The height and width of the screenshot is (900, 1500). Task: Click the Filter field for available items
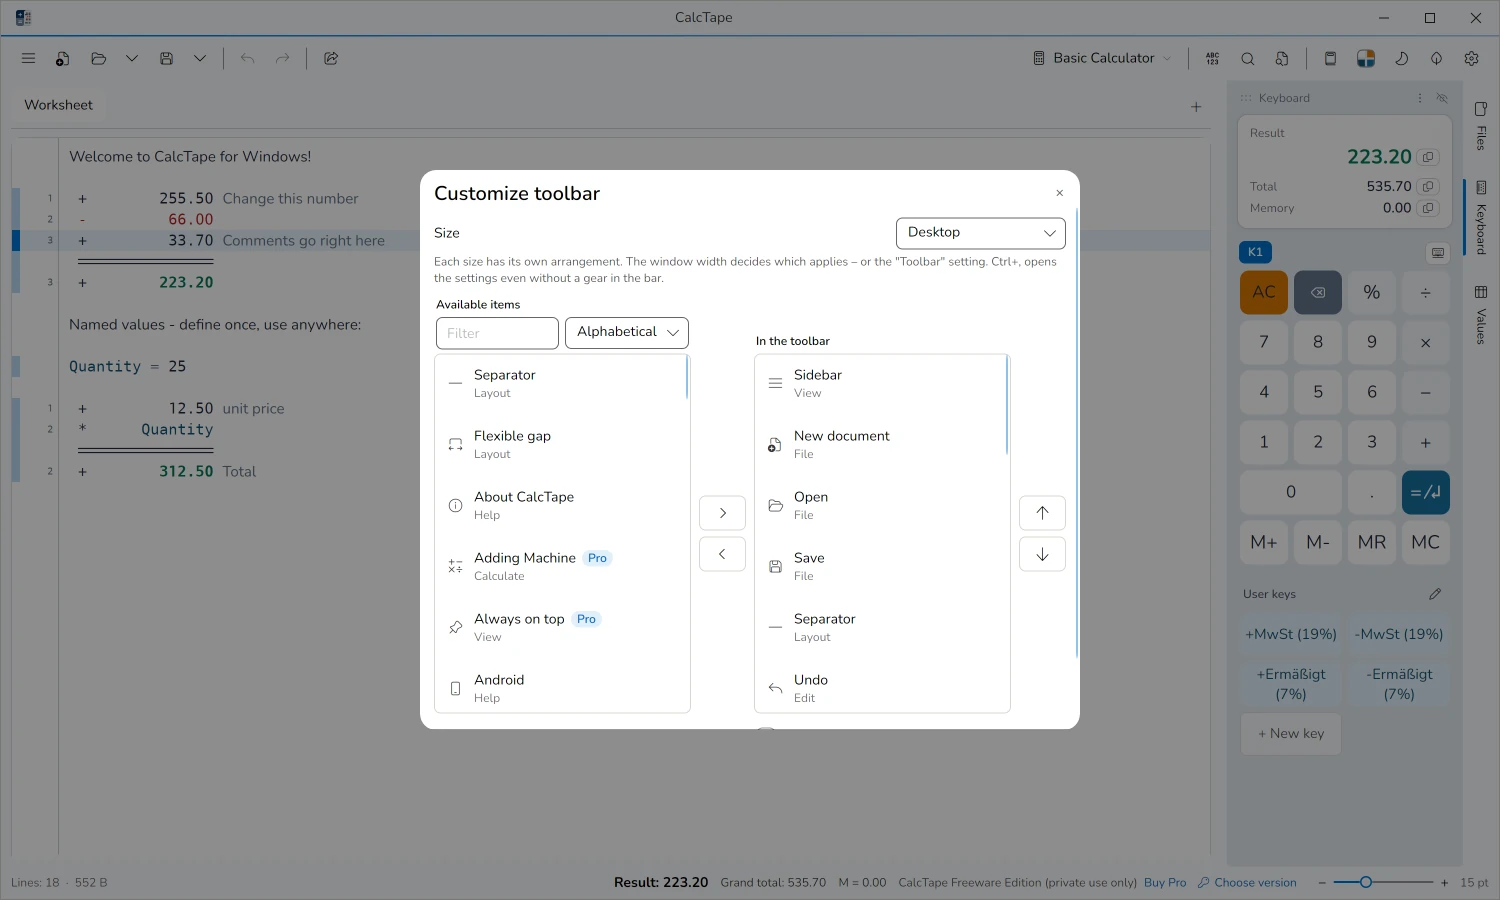pyautogui.click(x=497, y=333)
